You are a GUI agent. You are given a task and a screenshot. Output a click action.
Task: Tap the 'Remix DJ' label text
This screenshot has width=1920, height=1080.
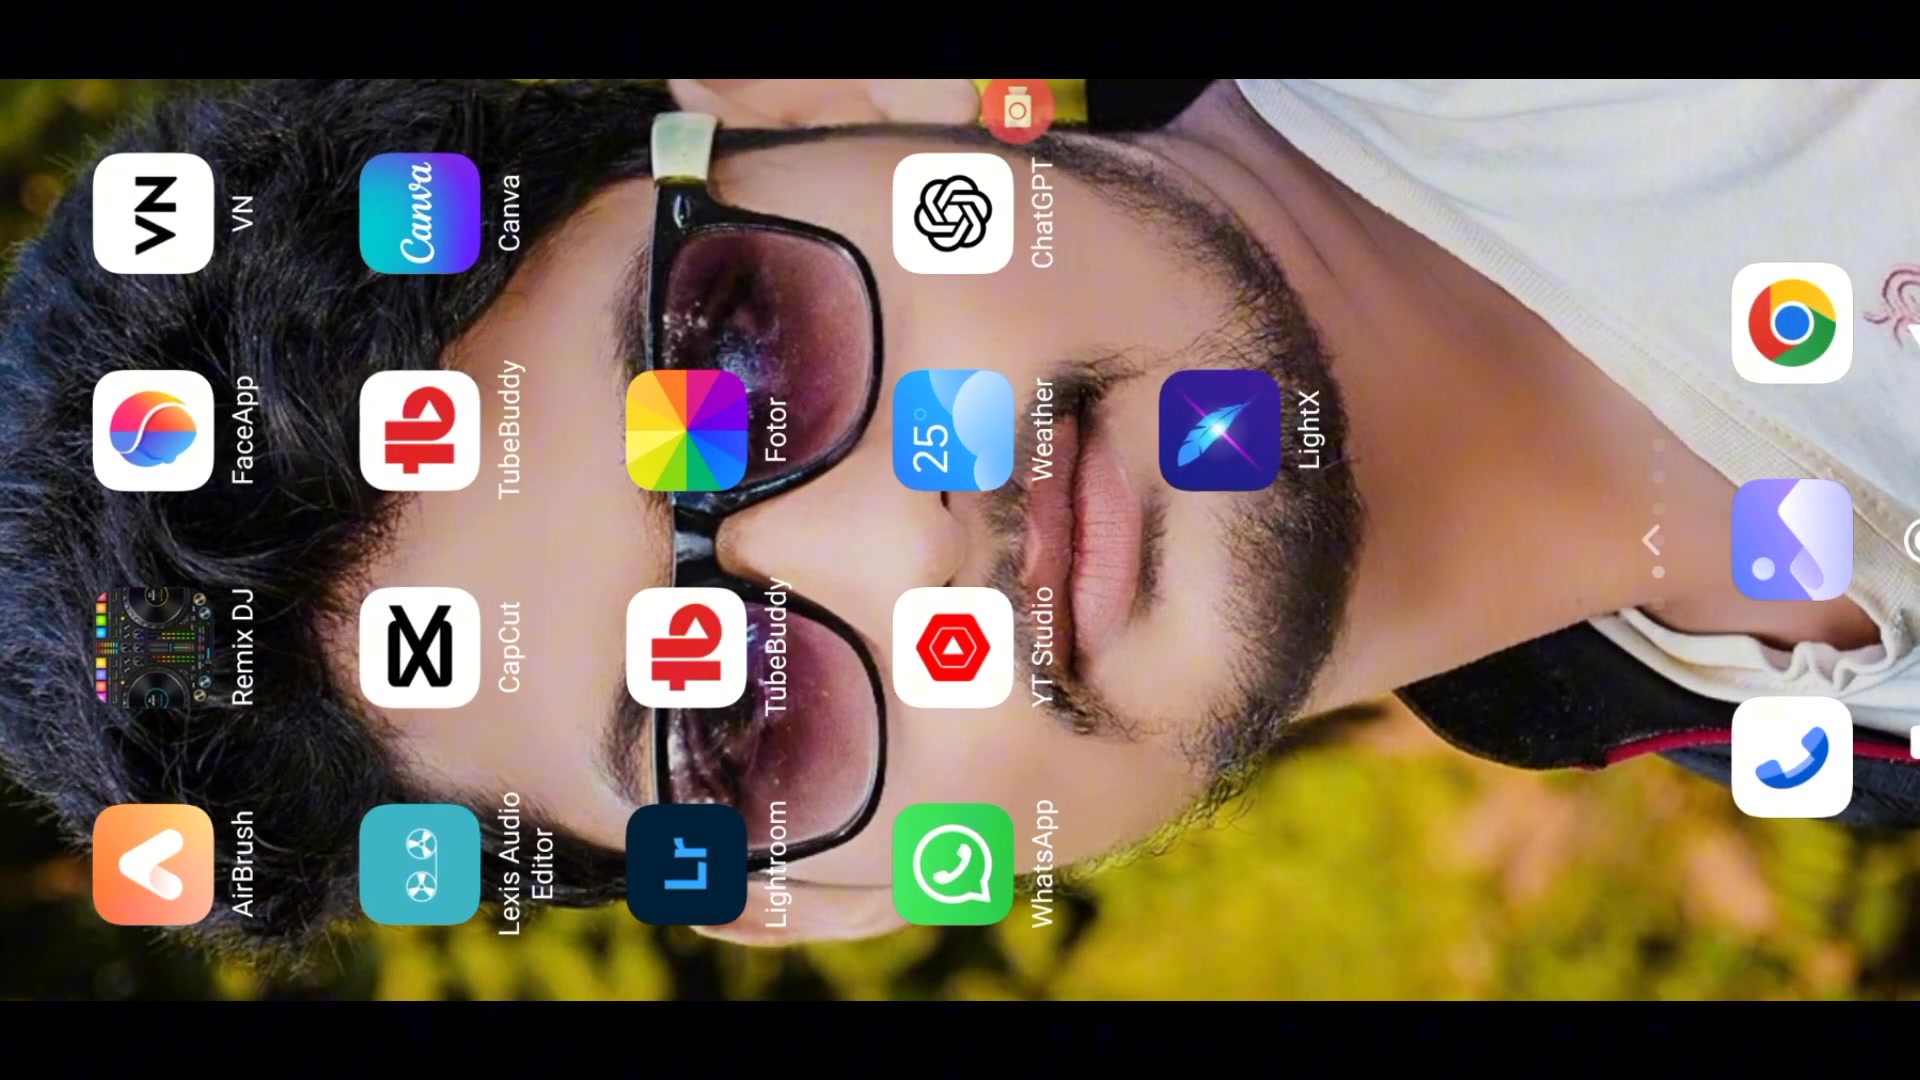pyautogui.click(x=242, y=648)
